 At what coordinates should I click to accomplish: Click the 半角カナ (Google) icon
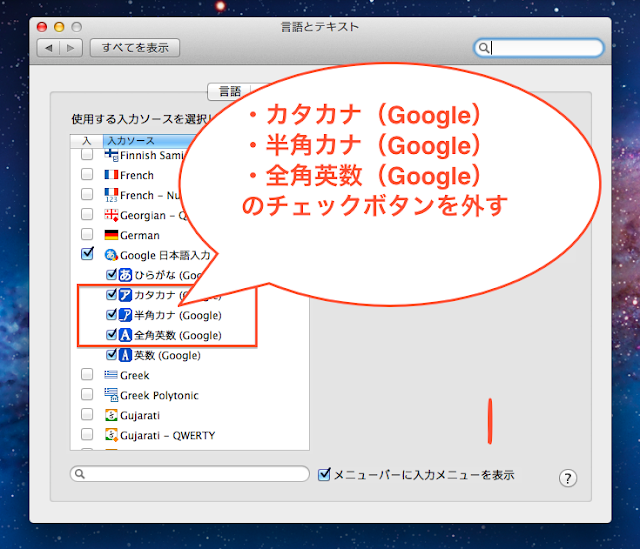coord(125,315)
